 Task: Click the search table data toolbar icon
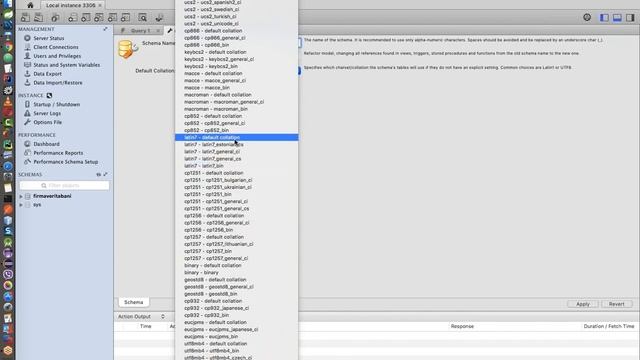[x=142, y=18]
